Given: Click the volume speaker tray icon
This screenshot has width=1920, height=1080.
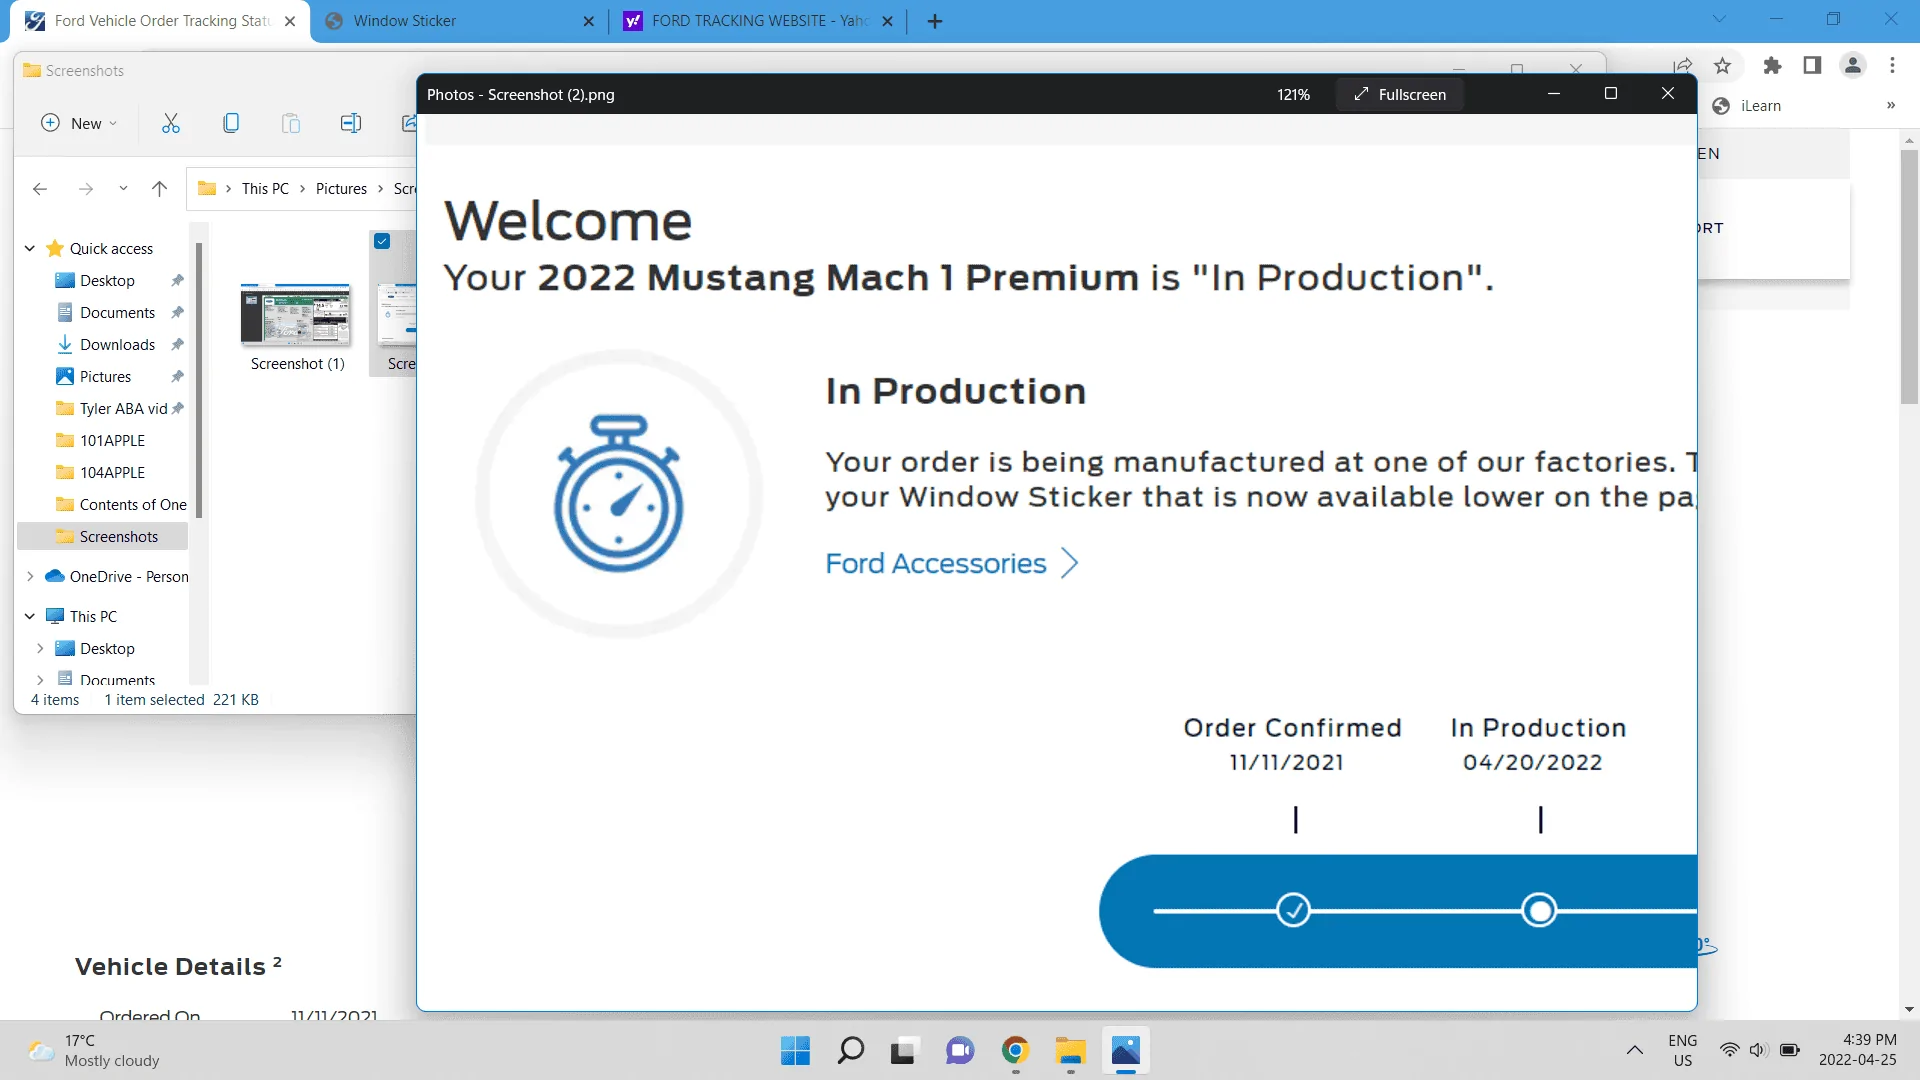Looking at the screenshot, I should (x=1758, y=1050).
